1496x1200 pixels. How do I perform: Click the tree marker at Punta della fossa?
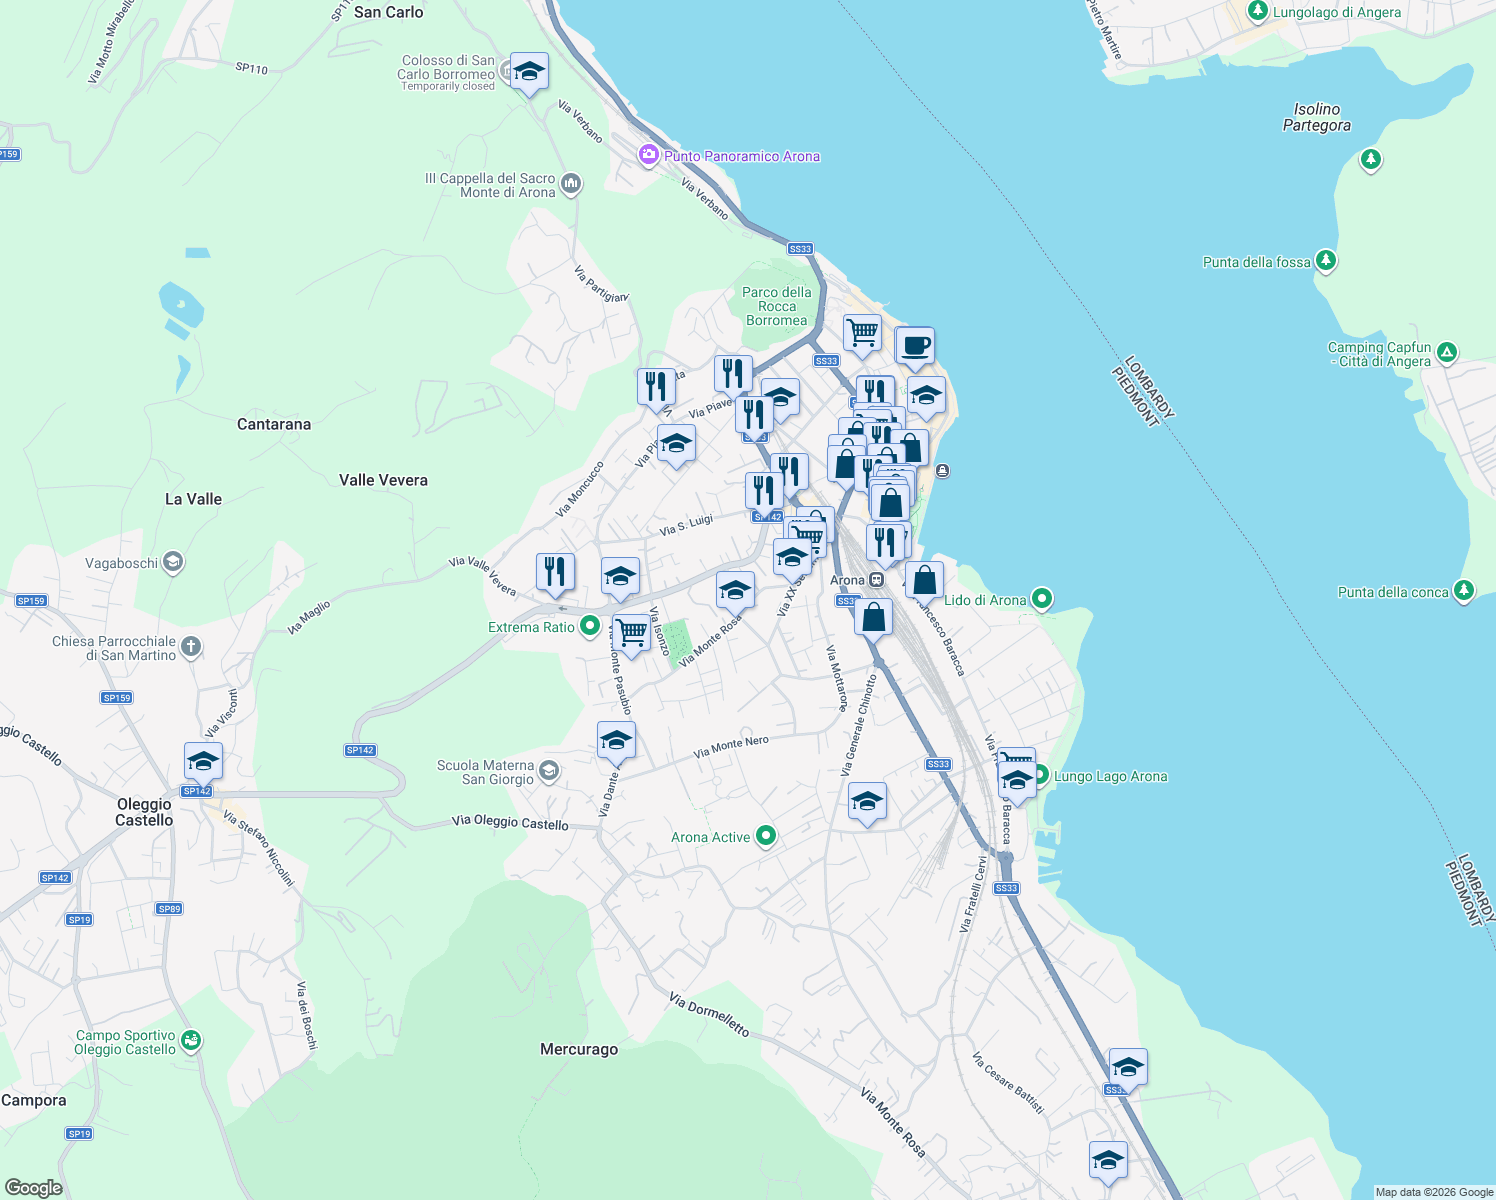coord(1326,259)
